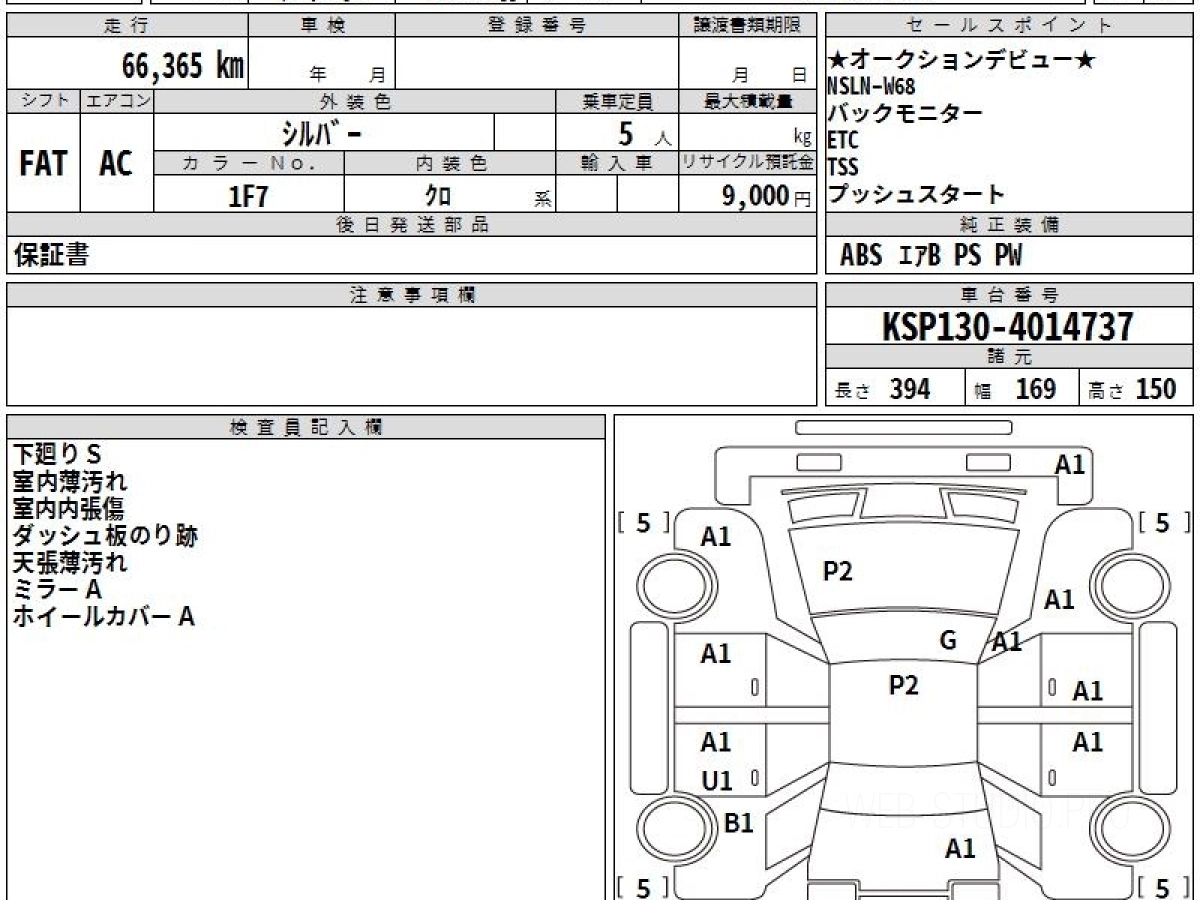Select the seating capacity 5 人
The height and width of the screenshot is (900, 1200).
644,133
